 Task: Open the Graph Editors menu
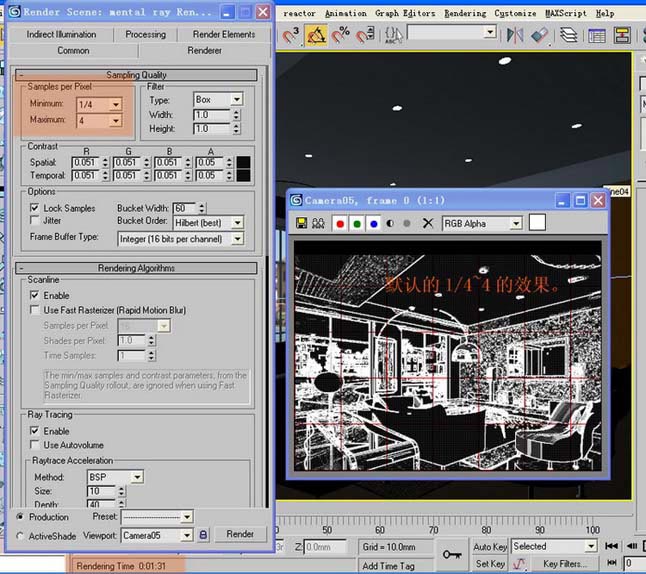[405, 13]
